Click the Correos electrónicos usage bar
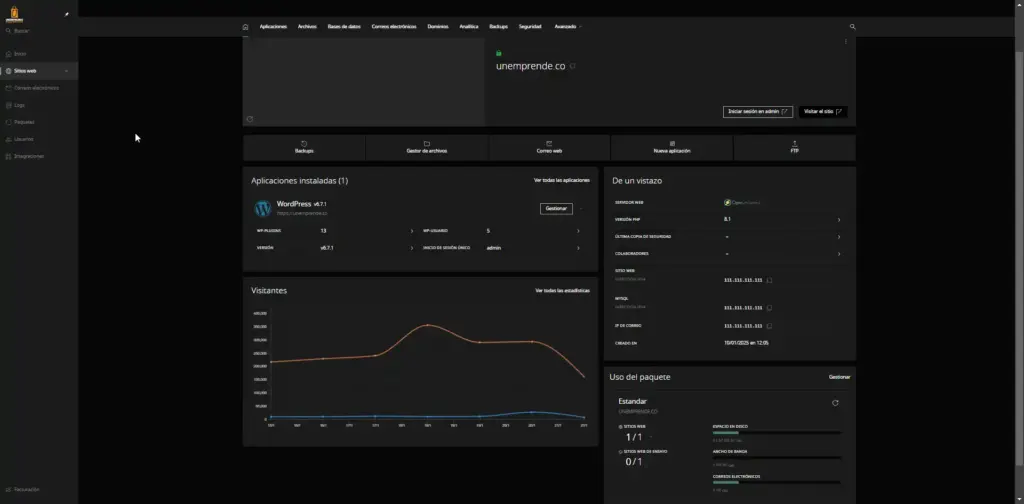 click(x=776, y=482)
